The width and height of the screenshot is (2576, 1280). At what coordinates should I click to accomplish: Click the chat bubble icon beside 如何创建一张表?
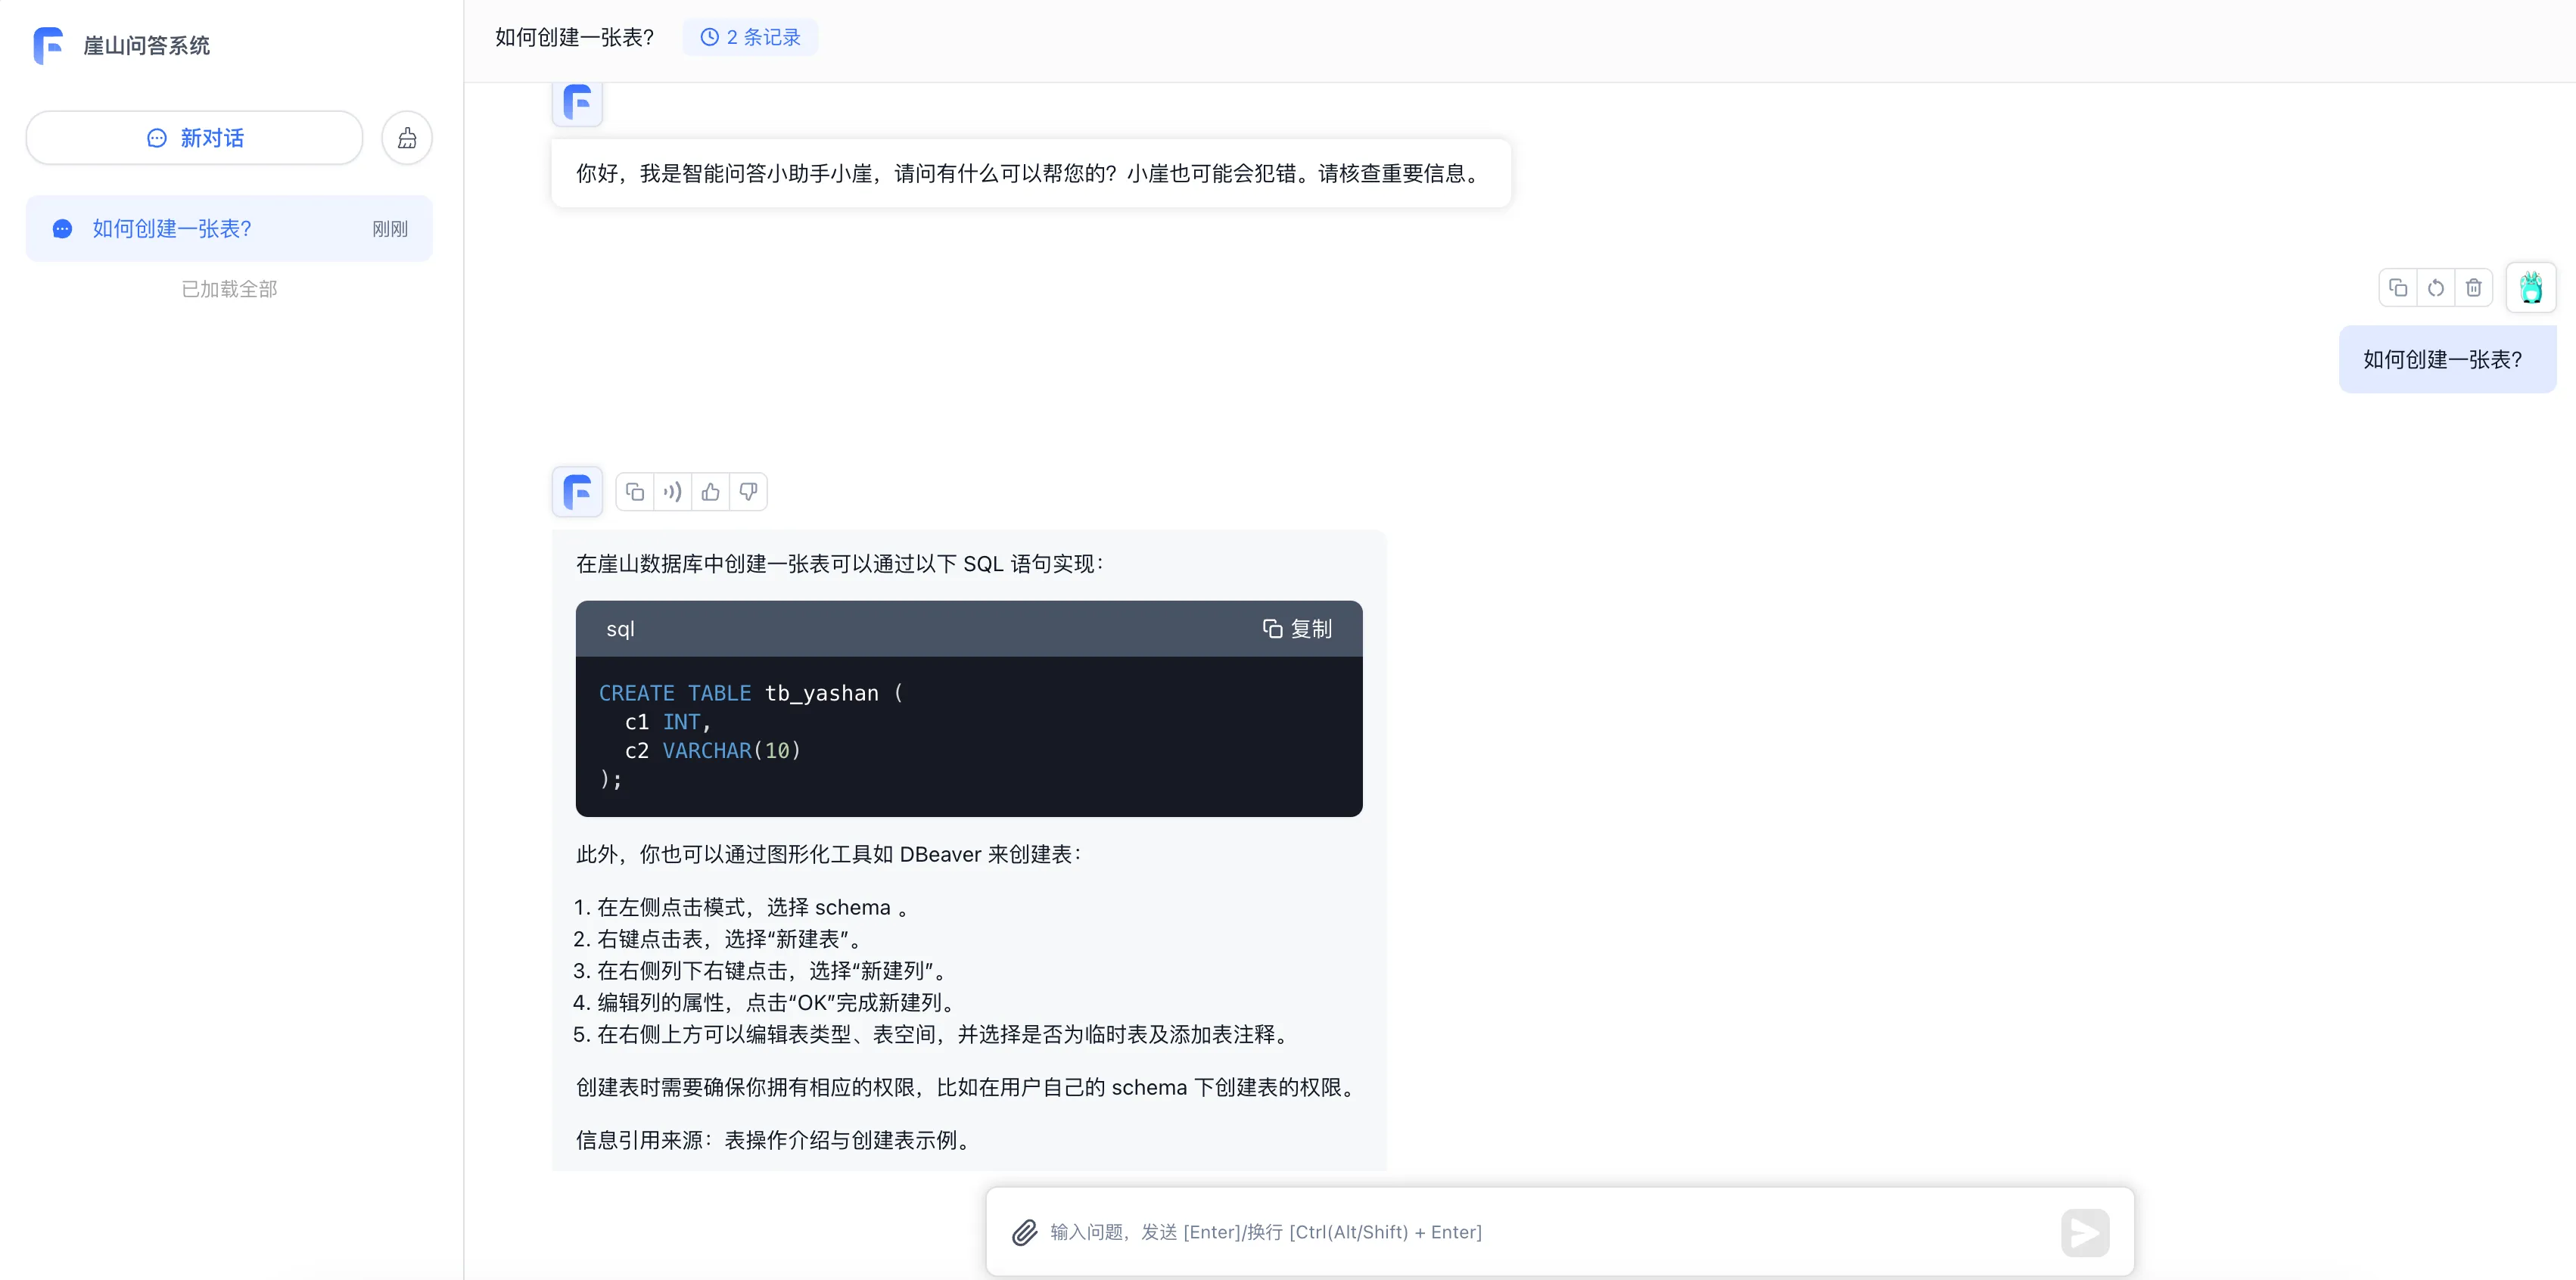(62, 228)
